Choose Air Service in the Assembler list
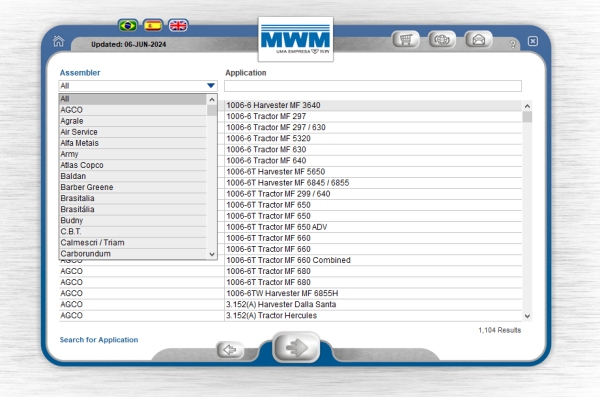600x397 pixels. 133,132
